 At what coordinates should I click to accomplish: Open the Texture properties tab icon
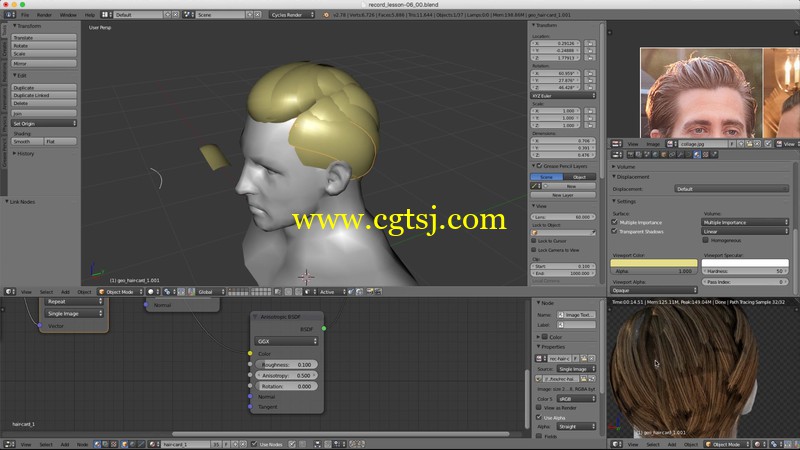pyautogui.click(x=706, y=155)
